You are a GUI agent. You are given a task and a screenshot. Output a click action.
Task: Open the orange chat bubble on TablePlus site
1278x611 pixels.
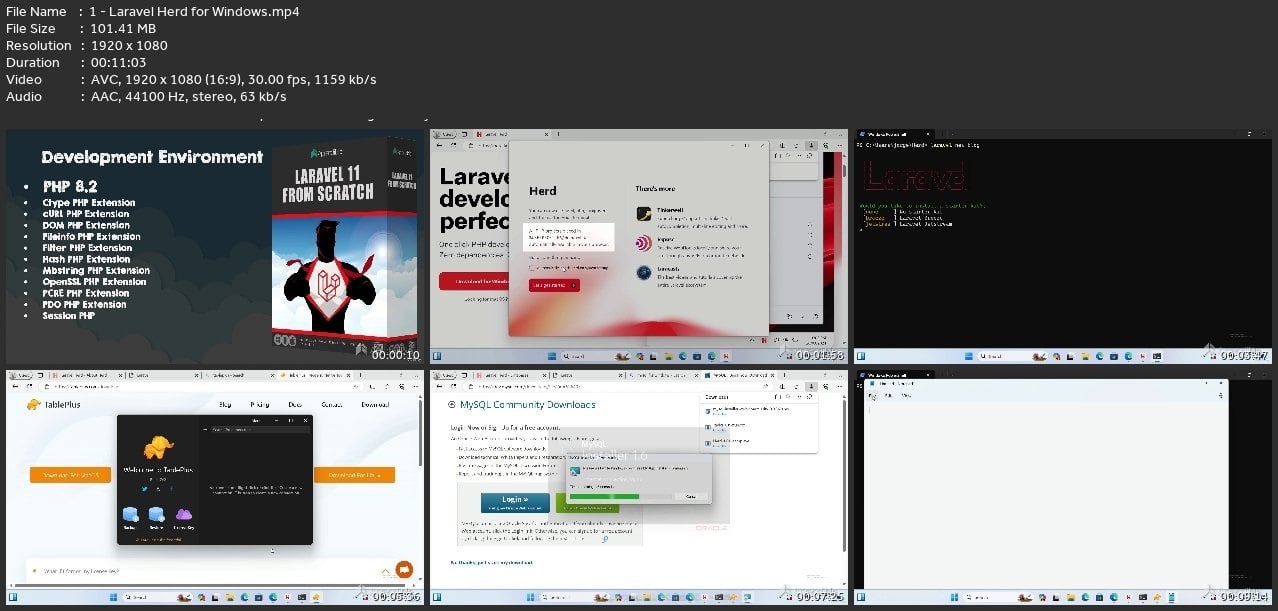point(403,569)
